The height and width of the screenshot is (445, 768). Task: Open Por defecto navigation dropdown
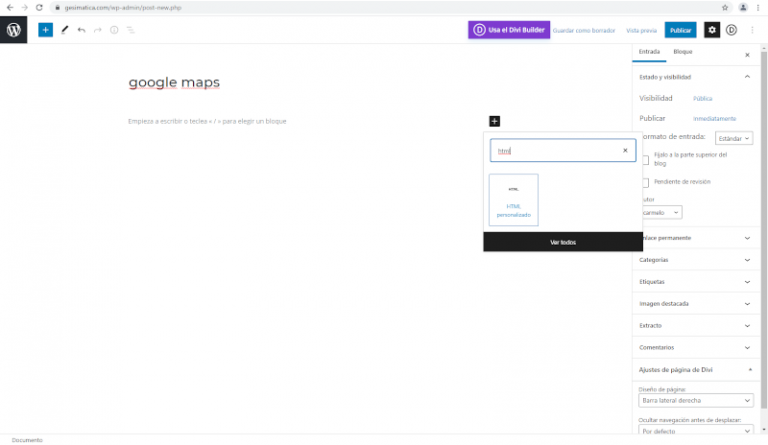[696, 431]
